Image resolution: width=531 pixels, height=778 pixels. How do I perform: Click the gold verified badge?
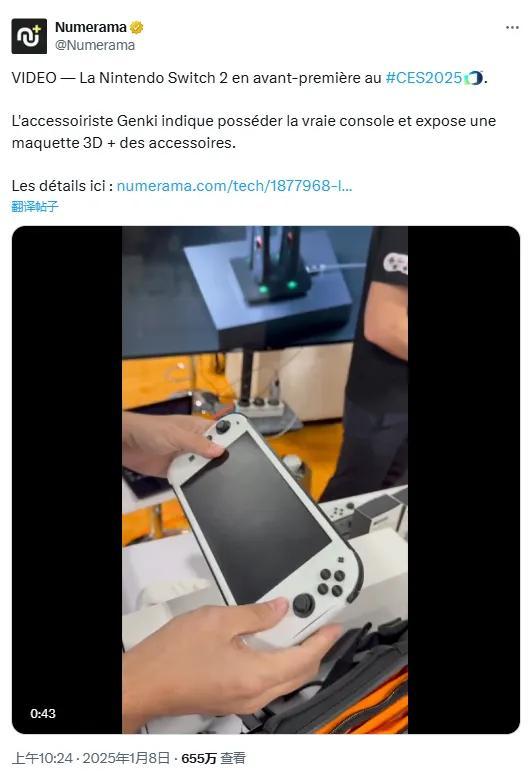(x=136, y=27)
